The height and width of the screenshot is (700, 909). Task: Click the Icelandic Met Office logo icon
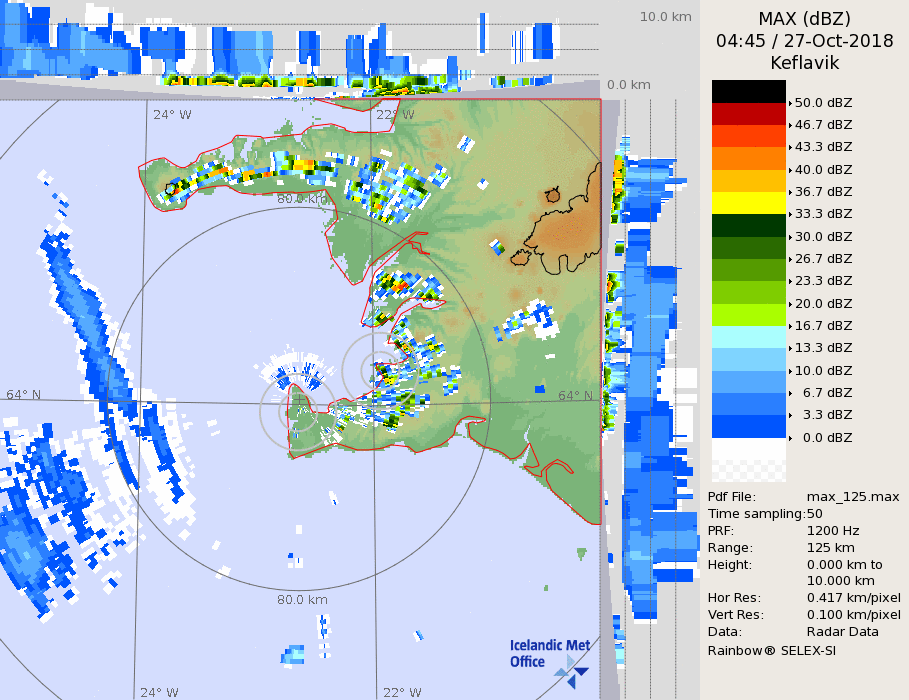pos(572,670)
